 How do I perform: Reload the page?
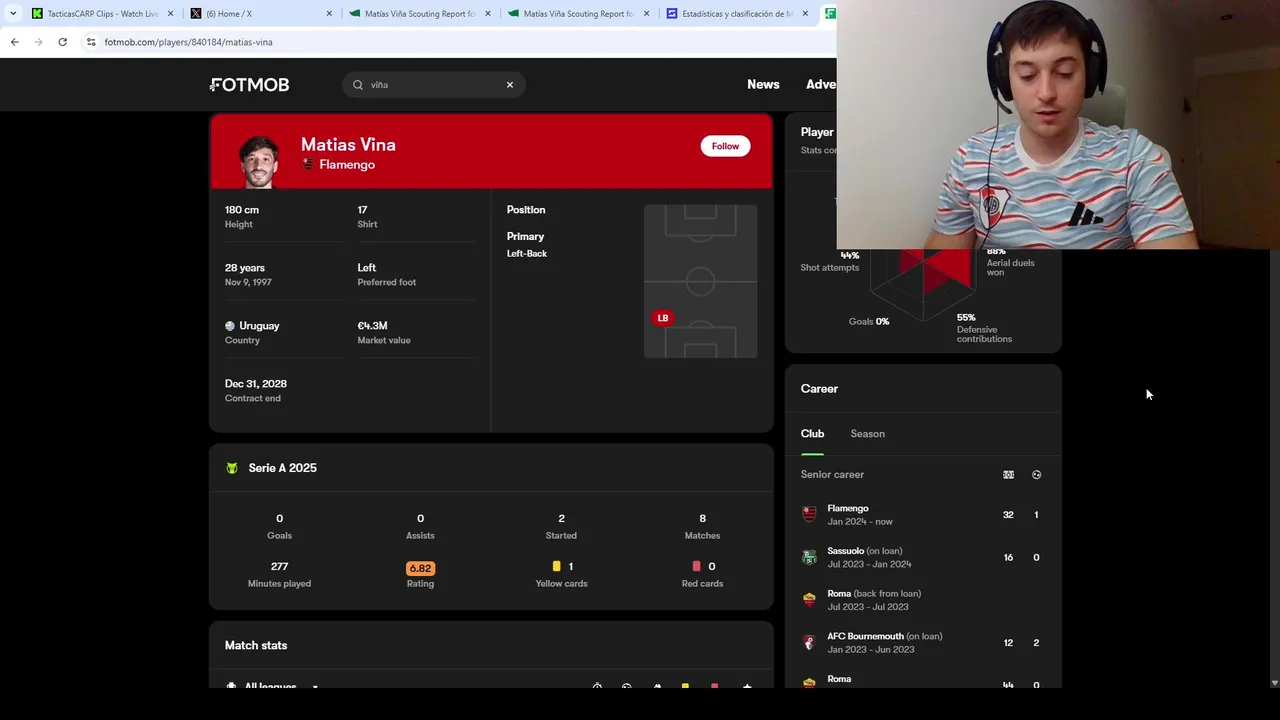pos(62,42)
